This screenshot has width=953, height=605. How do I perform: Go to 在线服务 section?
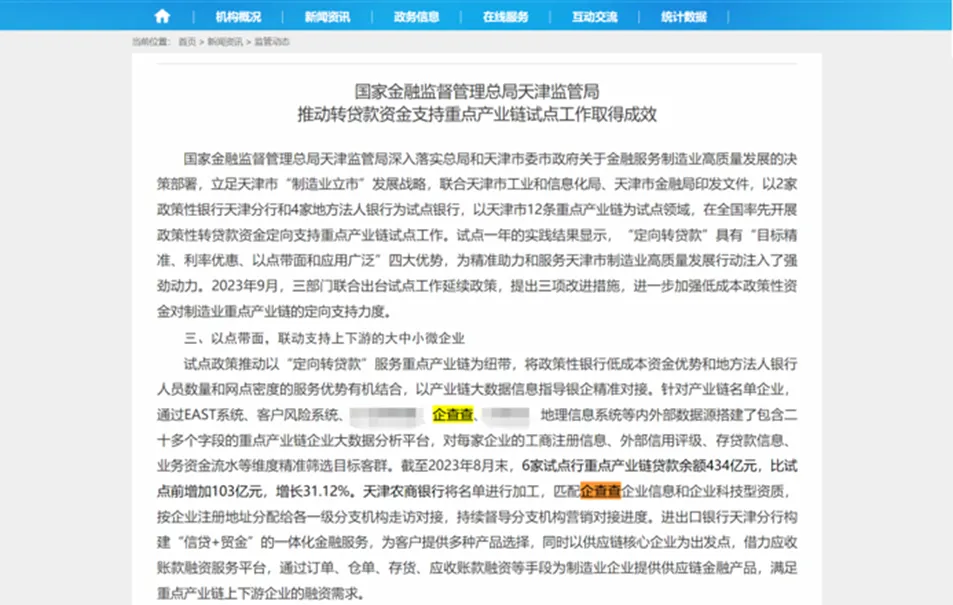tap(505, 17)
